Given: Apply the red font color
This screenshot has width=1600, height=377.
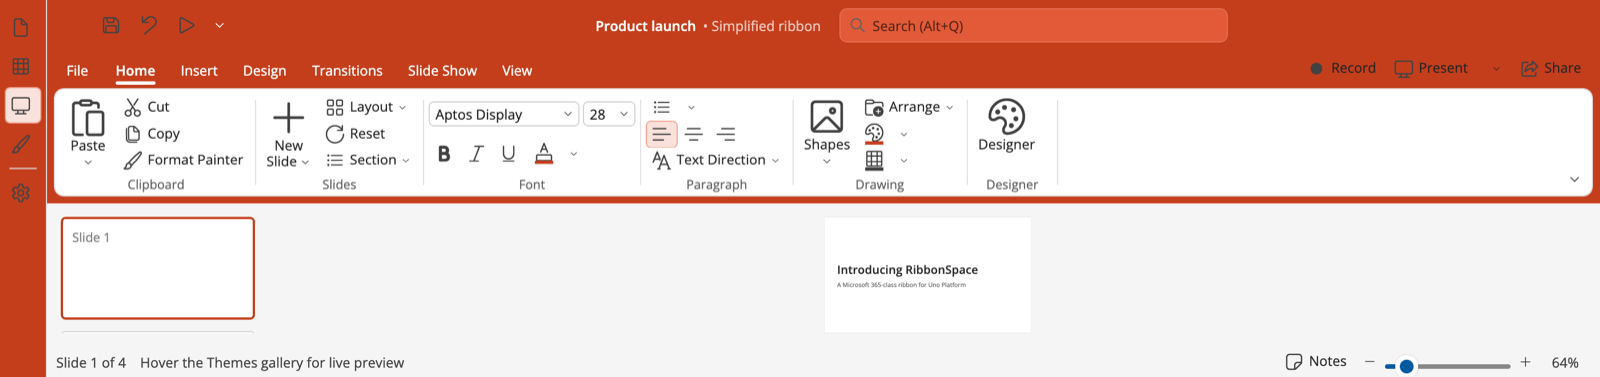Looking at the screenshot, I should point(544,154).
